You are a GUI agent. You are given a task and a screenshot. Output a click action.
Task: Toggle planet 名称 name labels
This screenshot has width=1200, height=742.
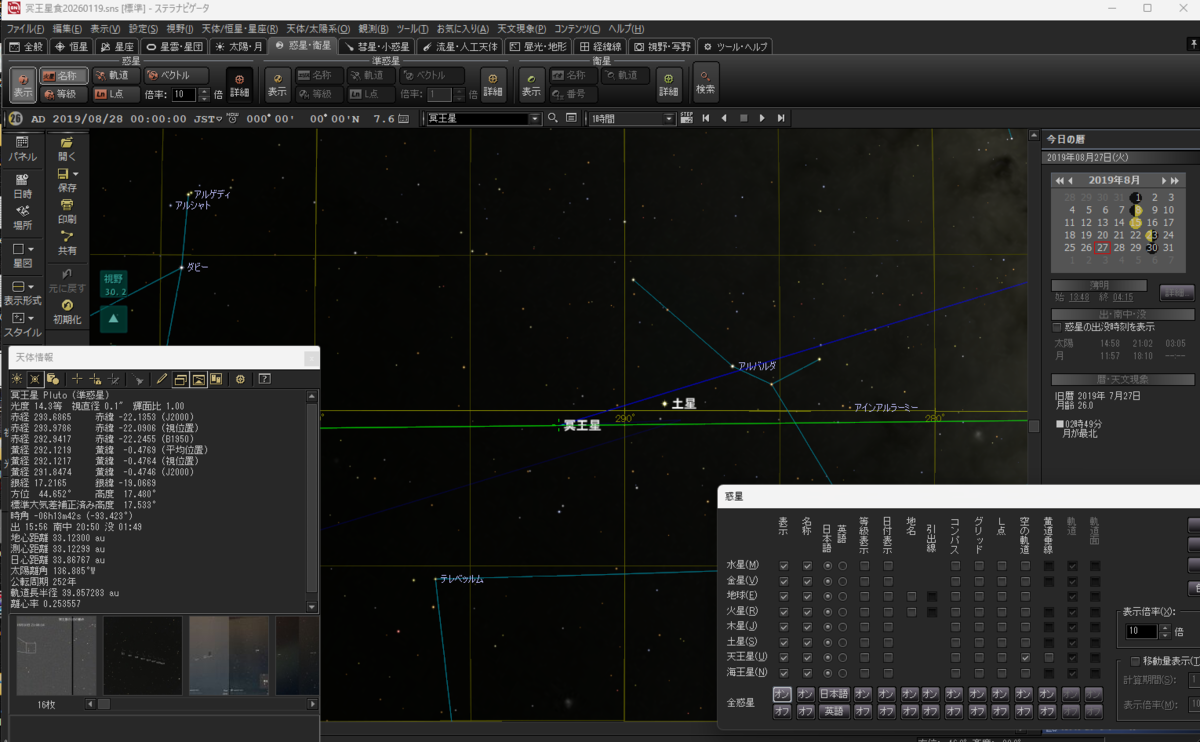(63, 76)
